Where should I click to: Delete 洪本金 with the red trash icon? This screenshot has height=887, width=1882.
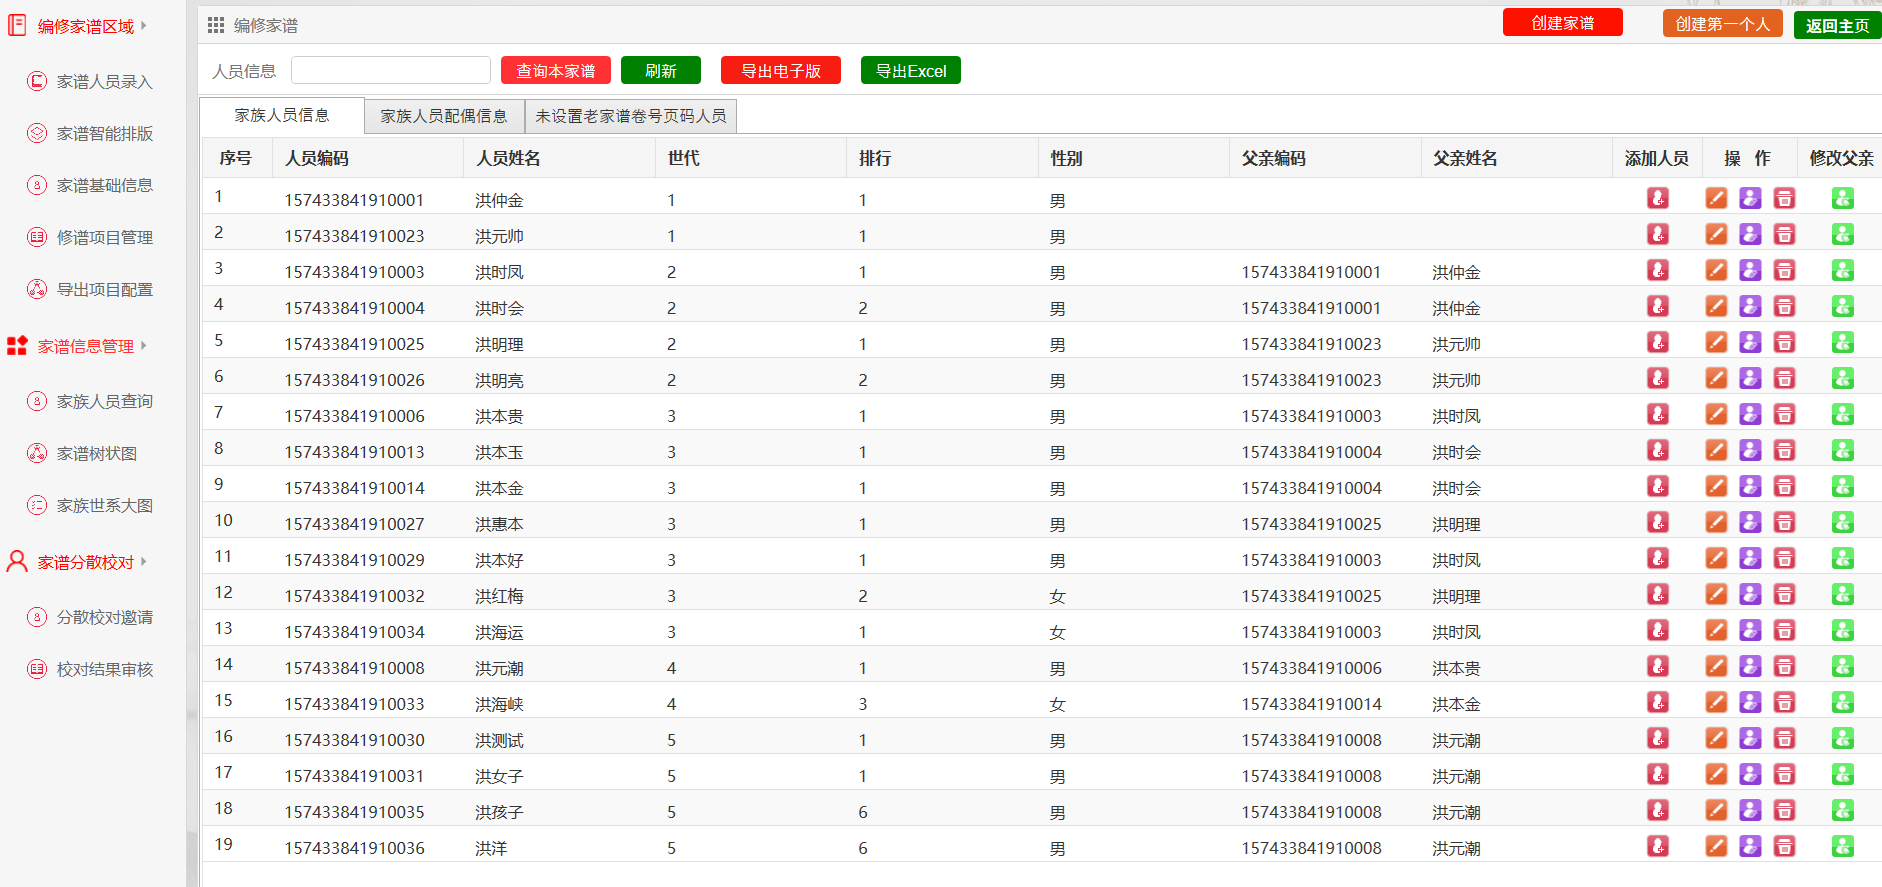point(1784,486)
